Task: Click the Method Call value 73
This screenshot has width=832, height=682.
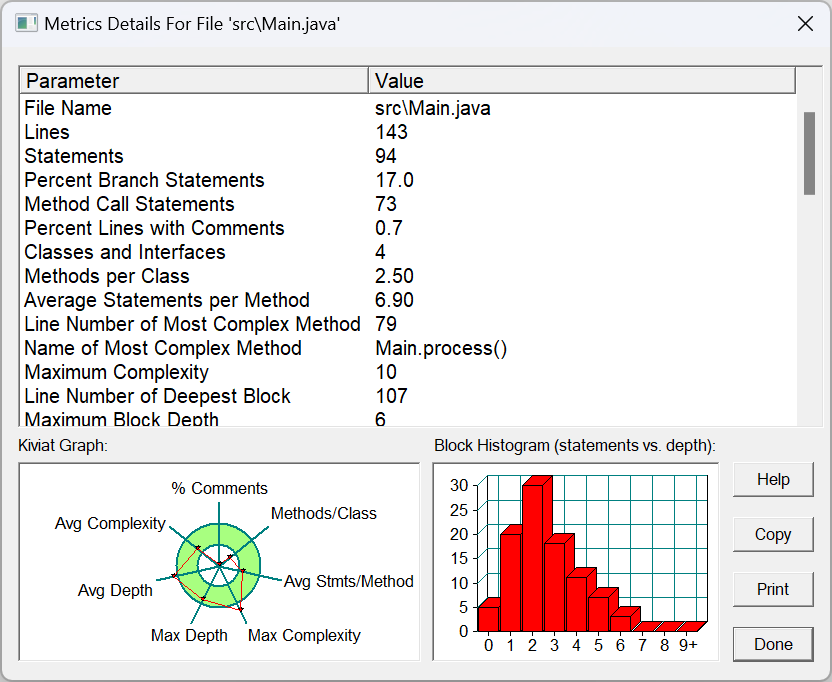Action: (386, 204)
